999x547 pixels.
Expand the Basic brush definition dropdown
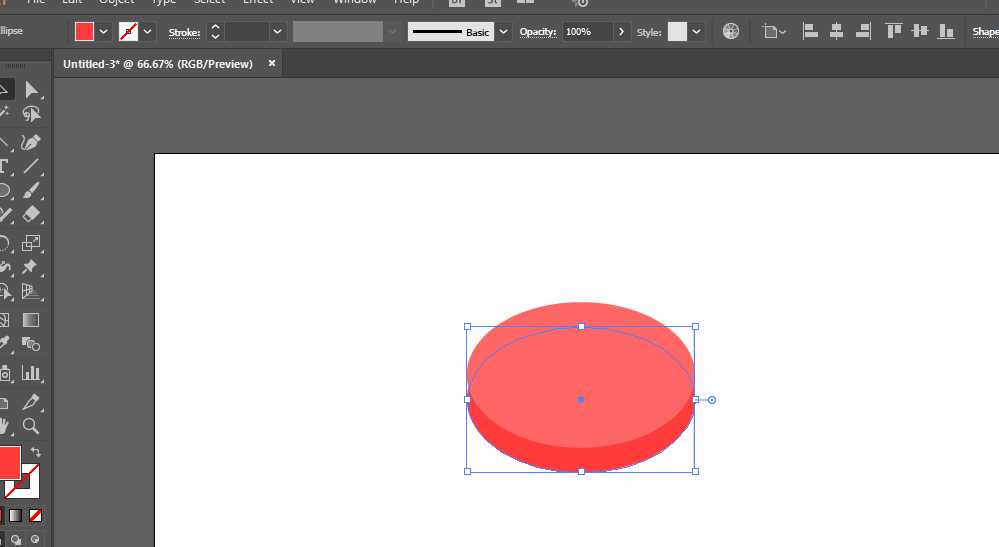(503, 32)
